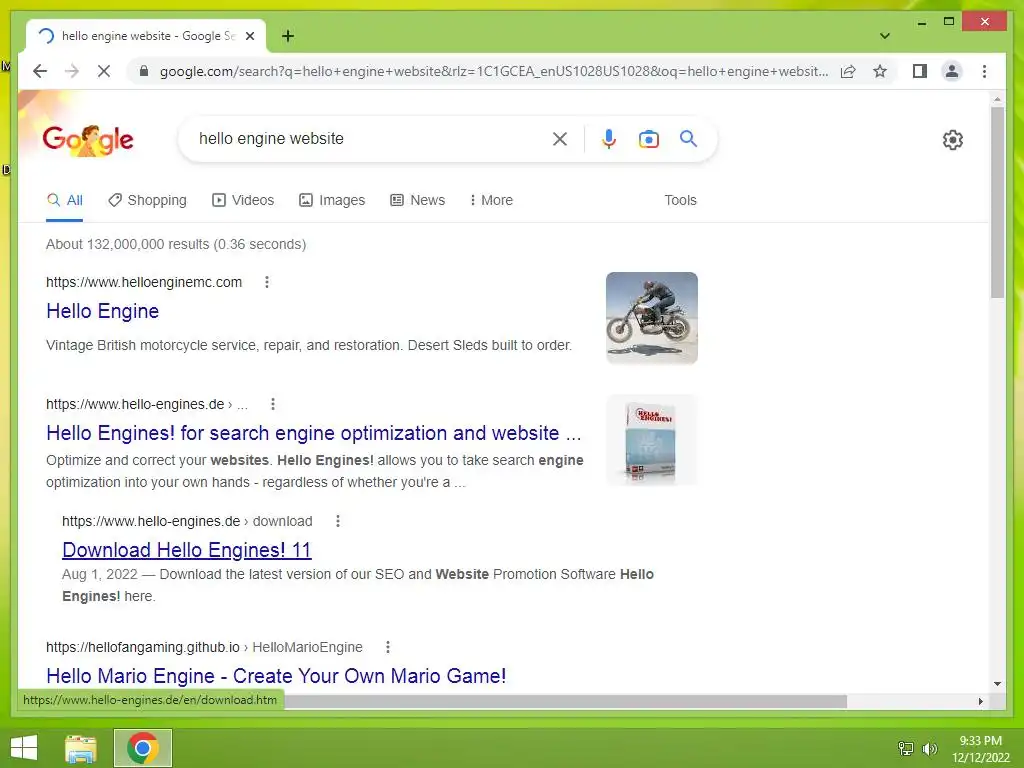Open Hello Mario Engine result link

tap(276, 676)
